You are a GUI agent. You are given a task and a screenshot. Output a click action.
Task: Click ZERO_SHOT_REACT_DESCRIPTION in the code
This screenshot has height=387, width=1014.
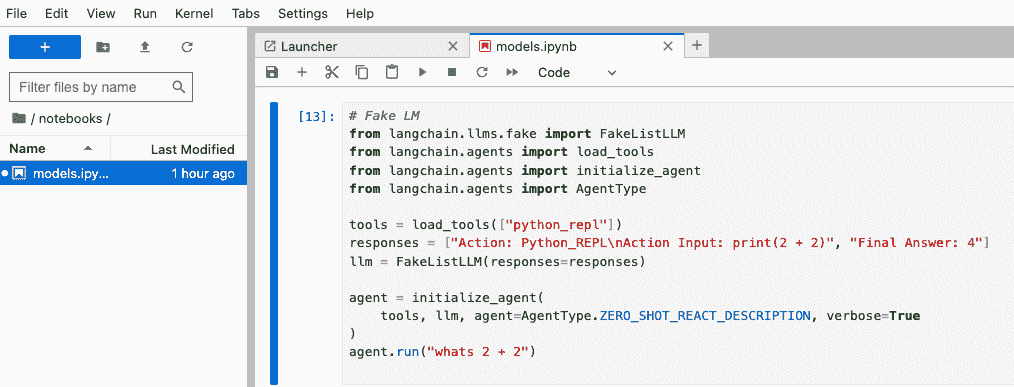[704, 316]
